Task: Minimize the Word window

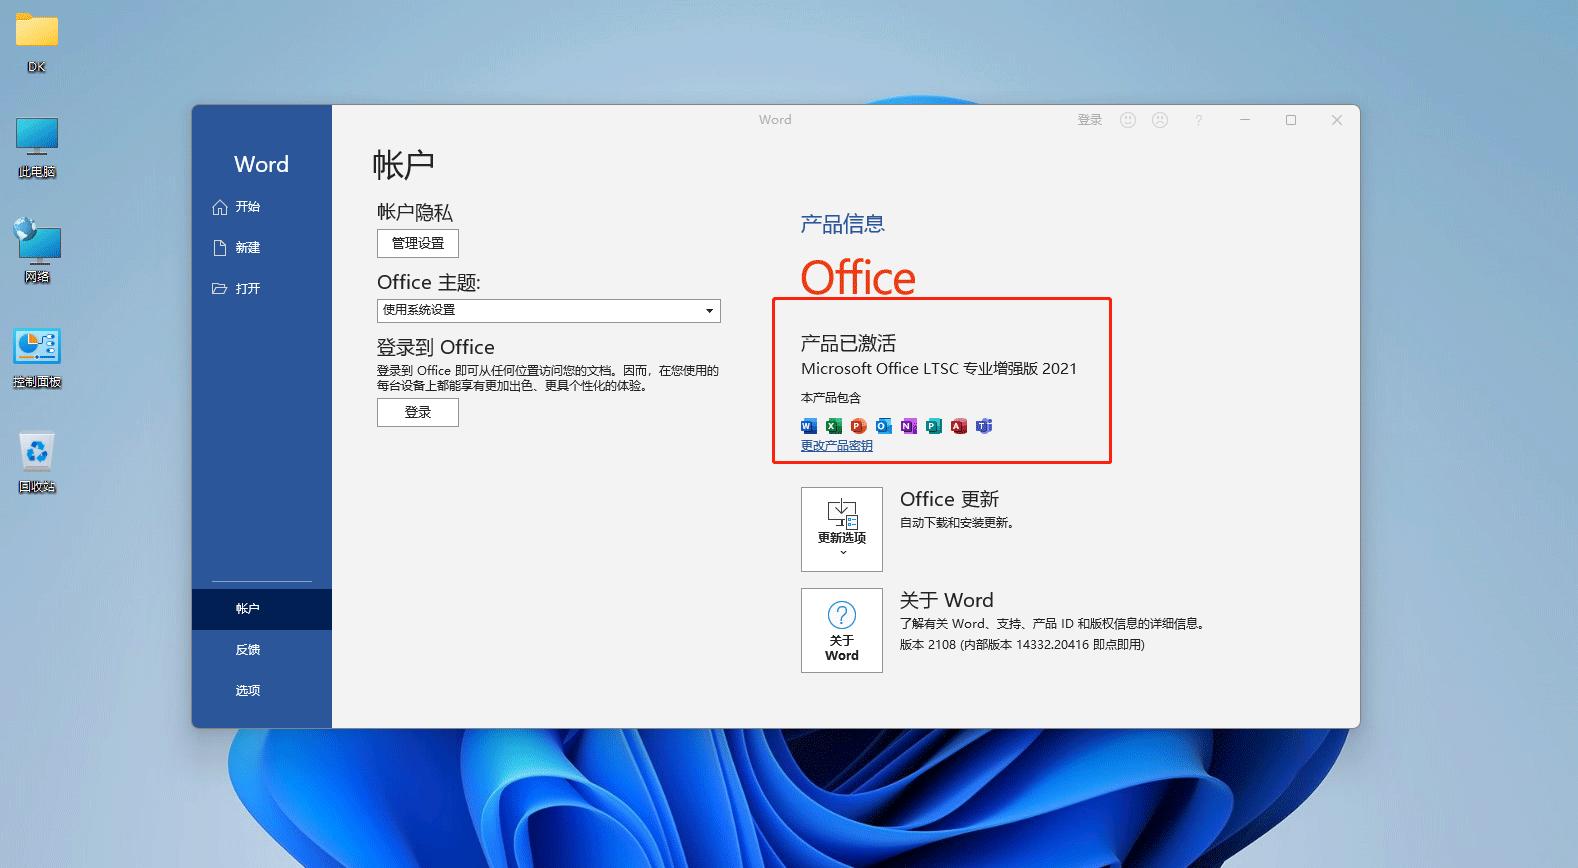Action: tap(1245, 120)
